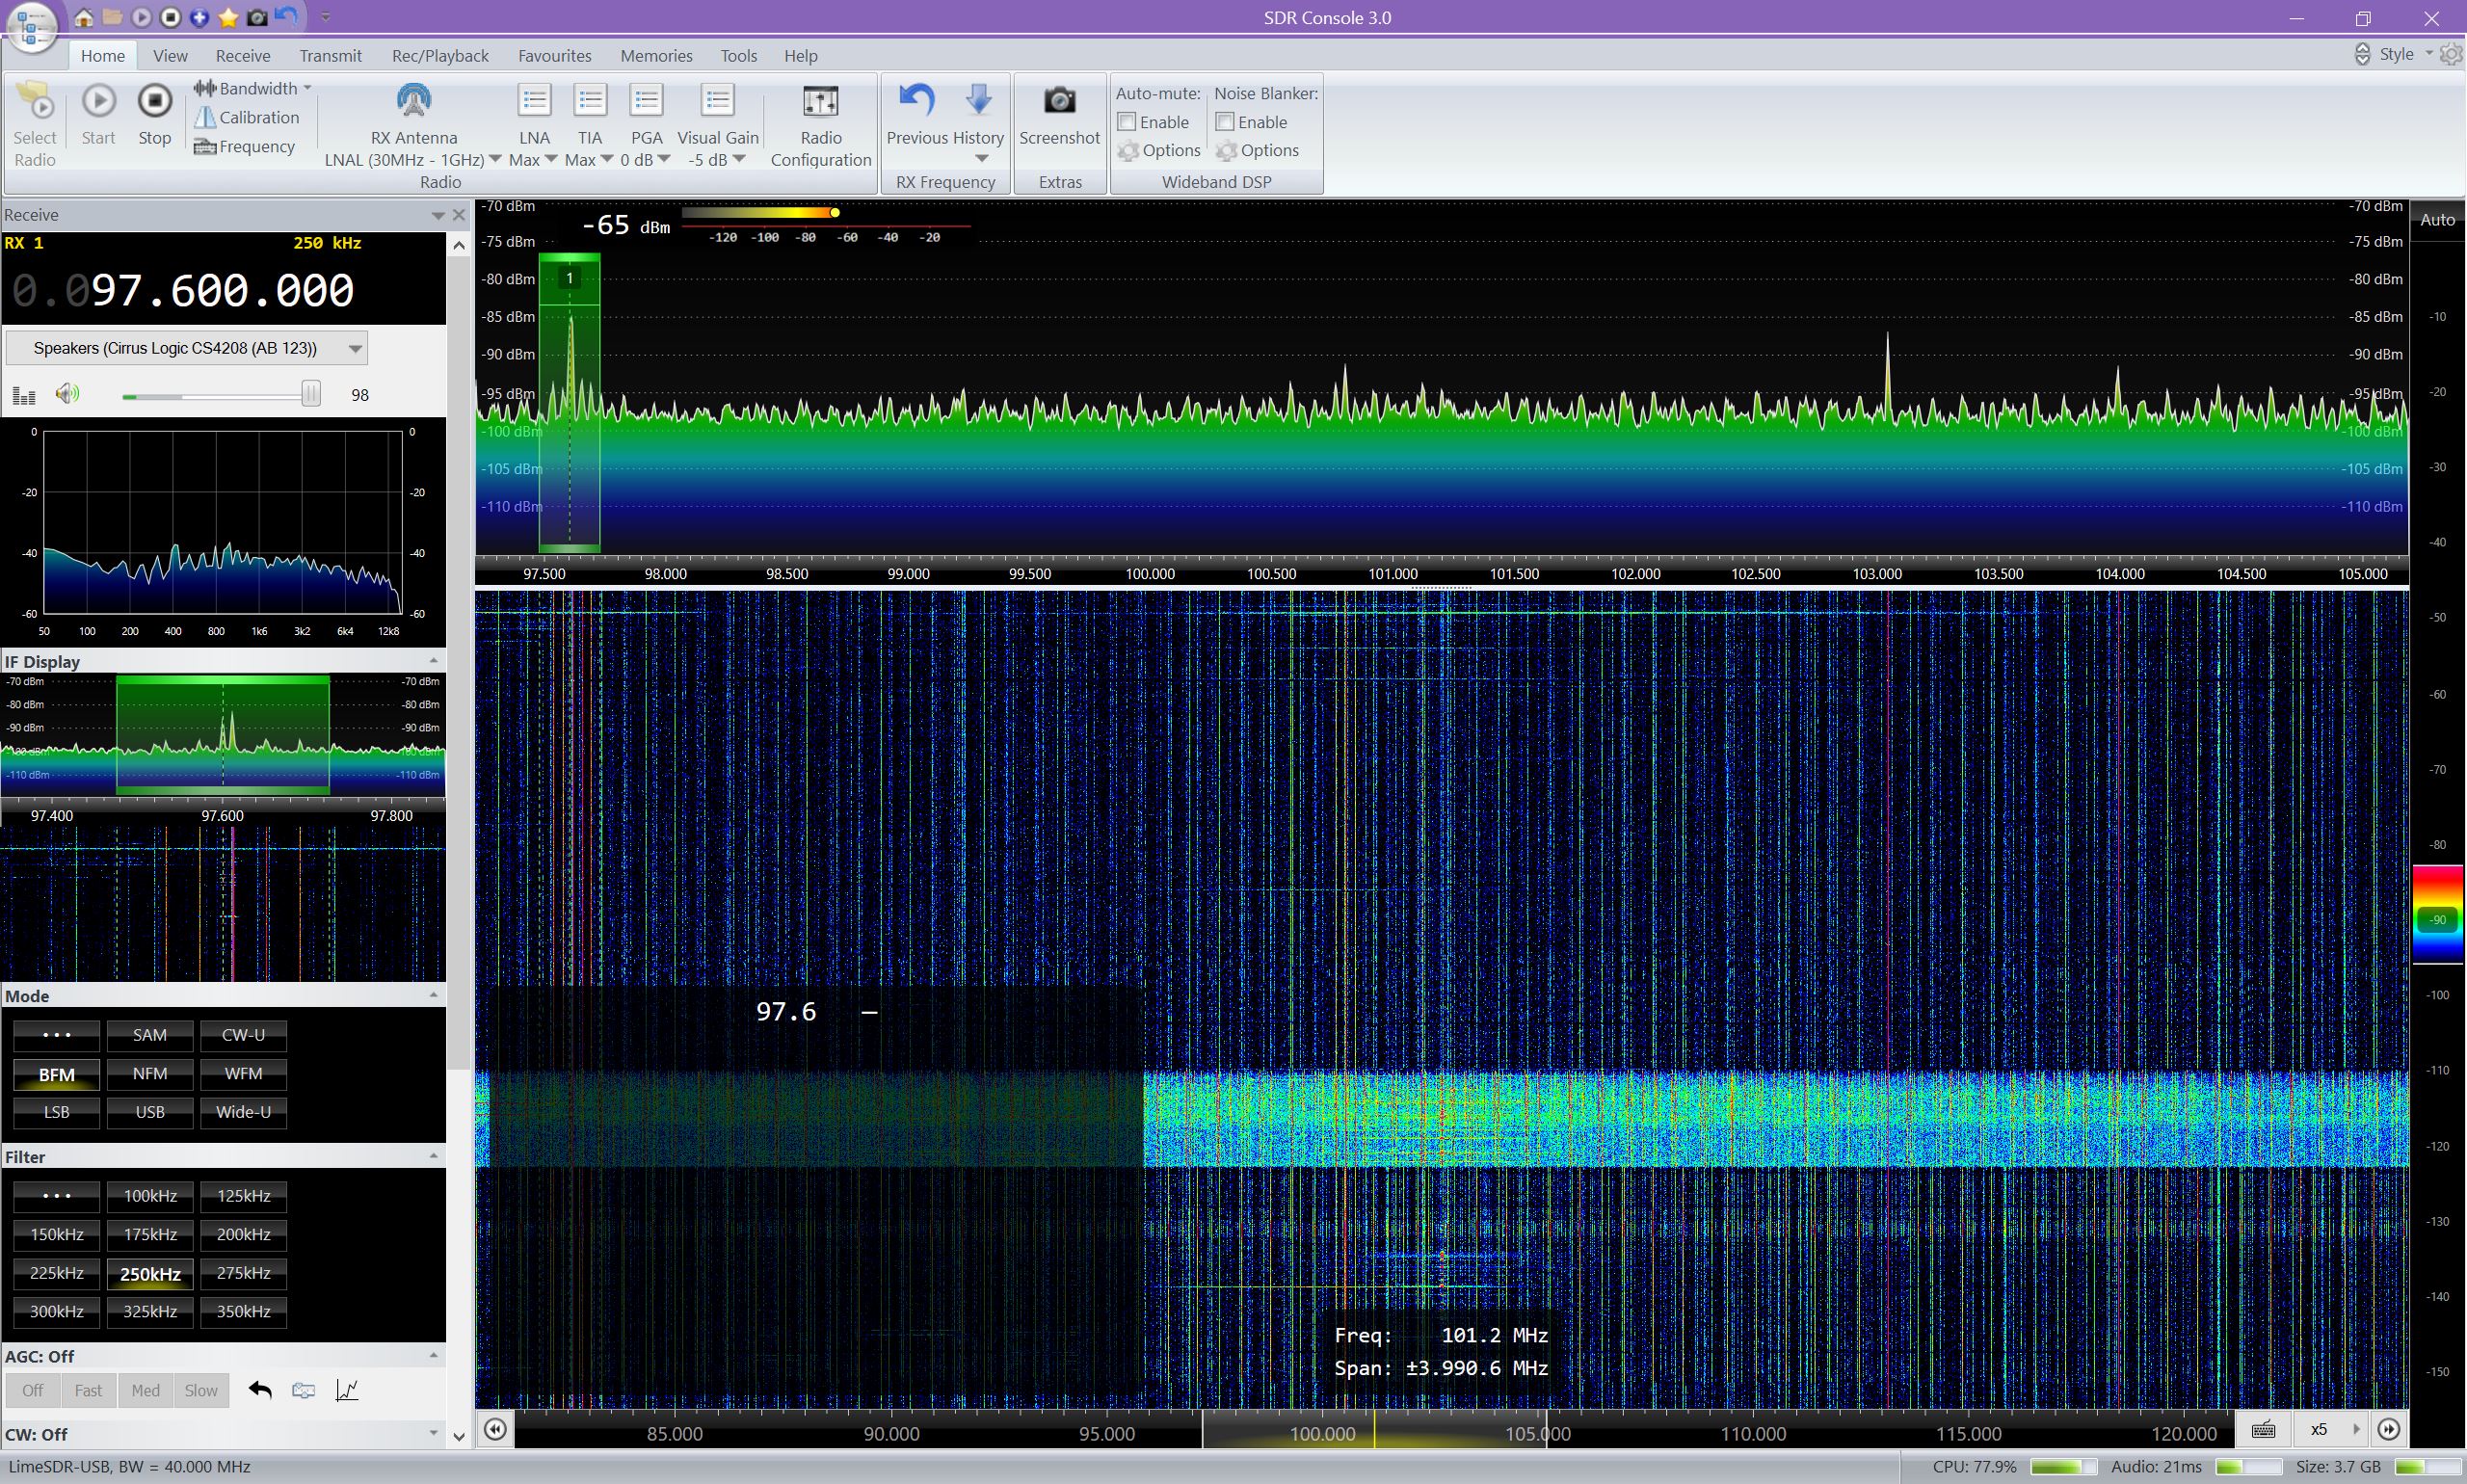2467x1484 pixels.
Task: Click the Visual Gain icon
Action: [x=717, y=101]
